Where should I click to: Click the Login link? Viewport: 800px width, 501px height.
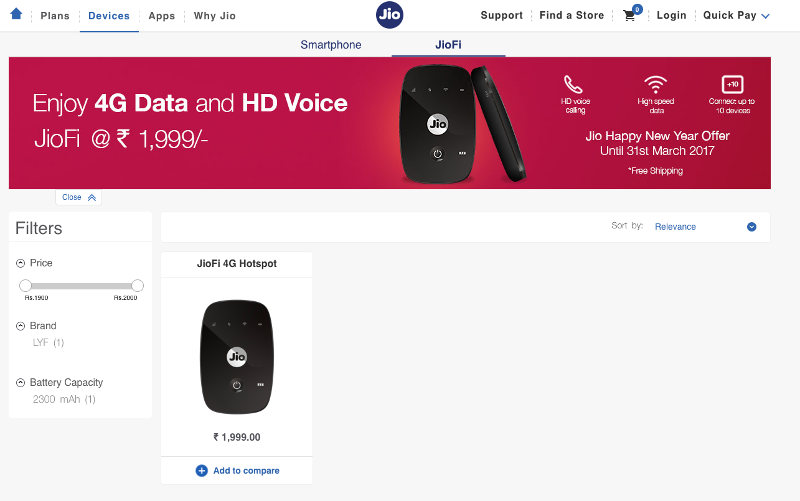(x=671, y=15)
